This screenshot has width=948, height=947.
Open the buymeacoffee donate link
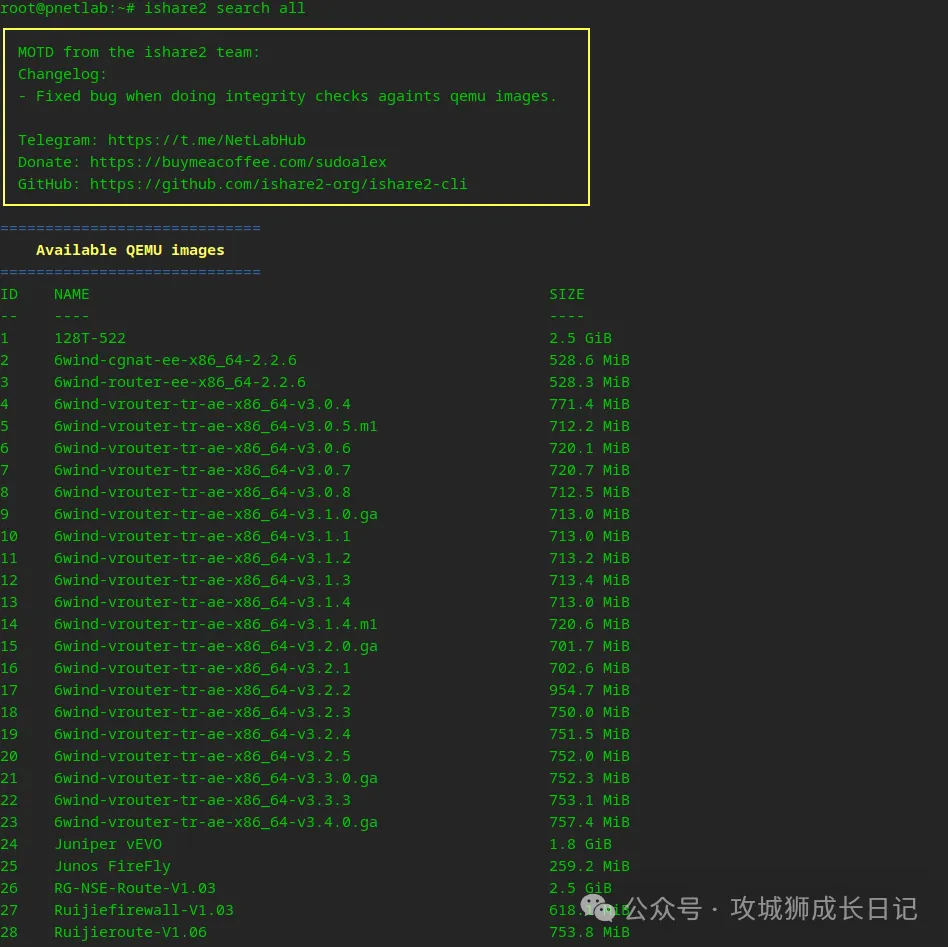coord(238,162)
